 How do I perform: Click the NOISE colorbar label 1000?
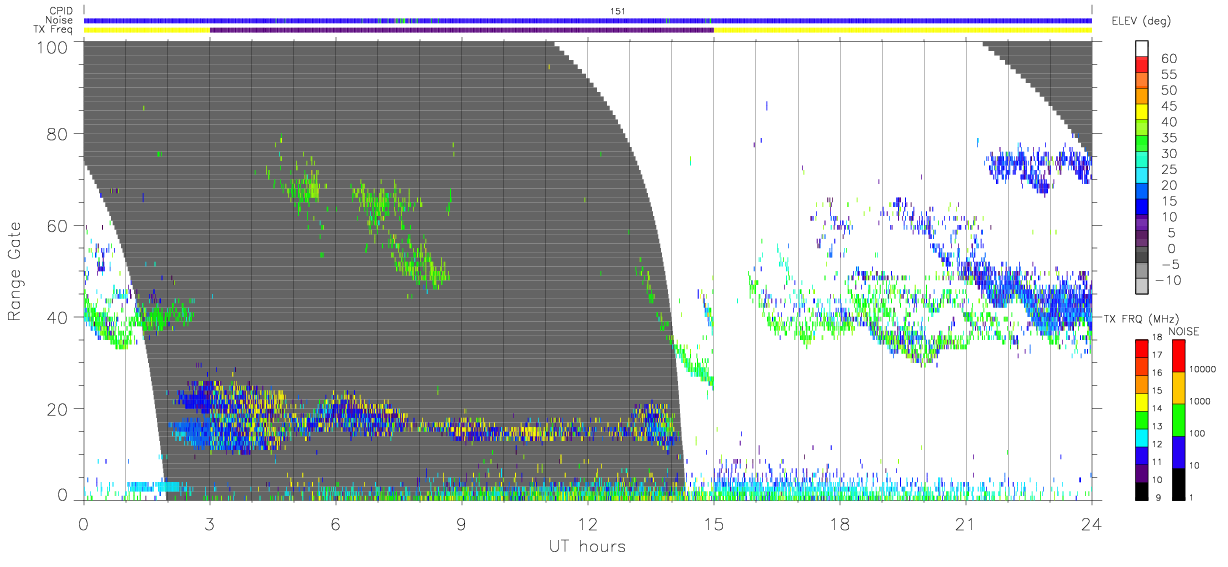pos(1200,403)
